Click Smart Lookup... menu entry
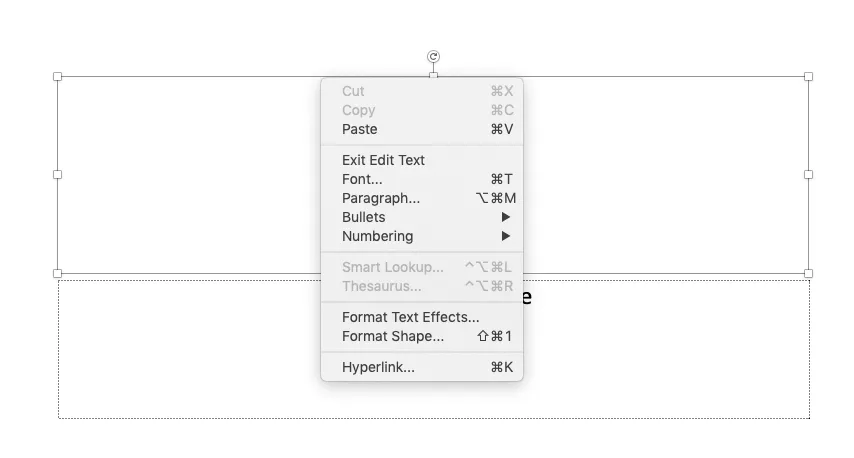This screenshot has height=458, width=854. 392,267
